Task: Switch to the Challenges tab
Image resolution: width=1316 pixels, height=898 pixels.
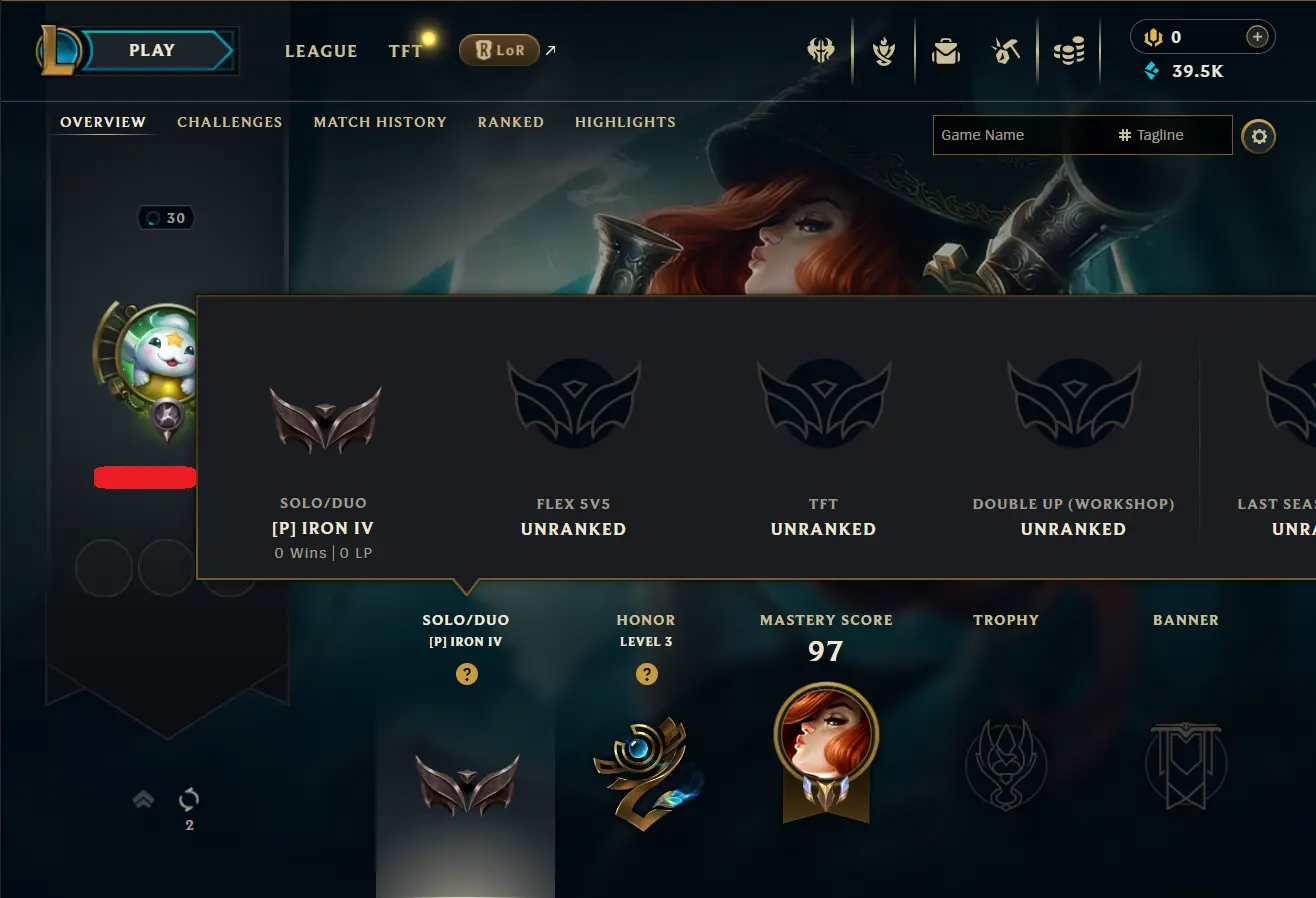Action: tap(230, 122)
